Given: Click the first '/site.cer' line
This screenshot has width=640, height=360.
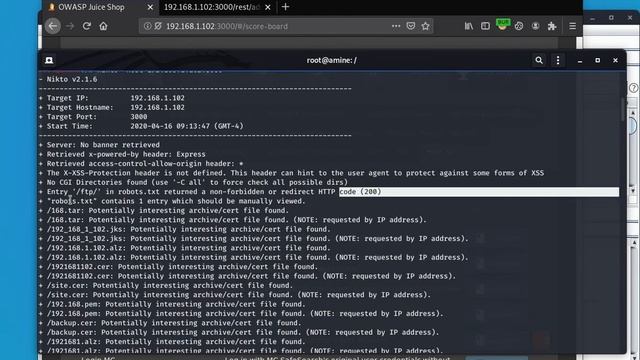Looking at the screenshot, I should coord(166,286).
